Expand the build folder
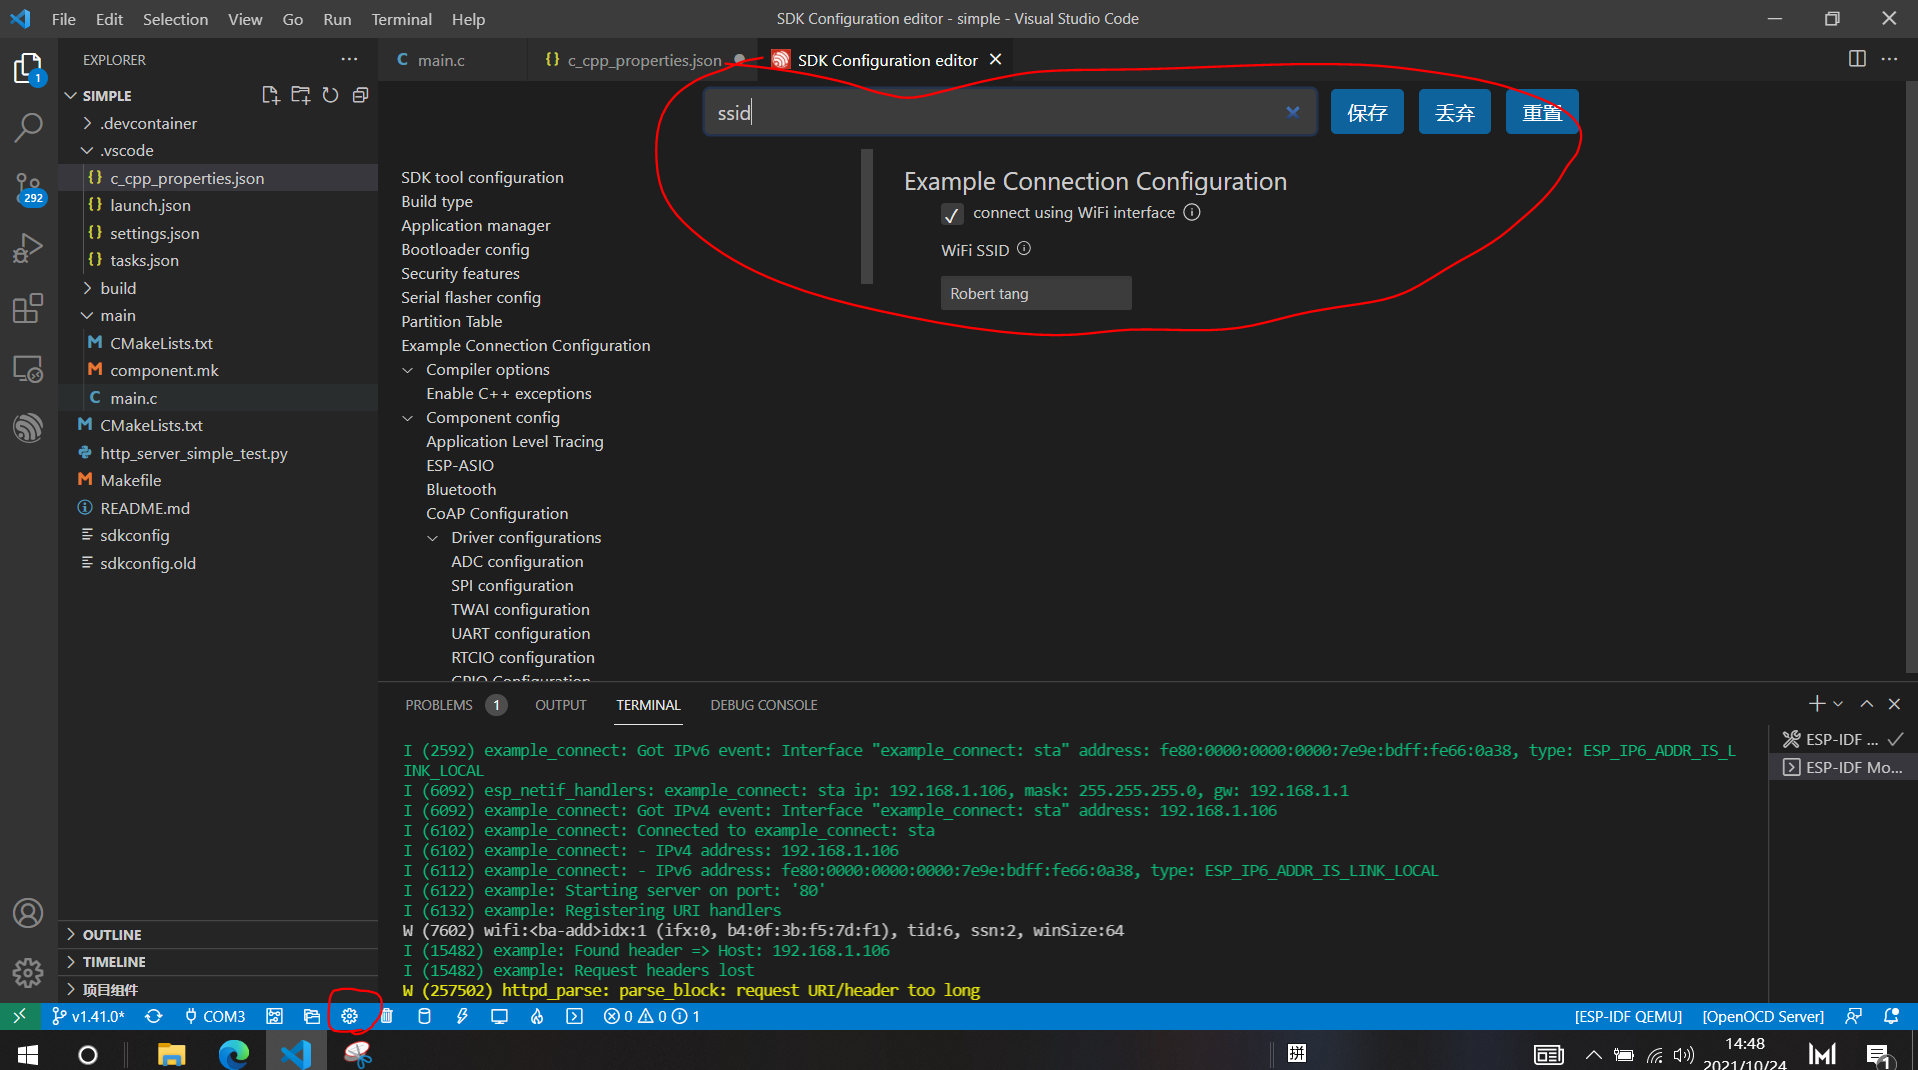Screen dimensions: 1918x1070 point(87,288)
